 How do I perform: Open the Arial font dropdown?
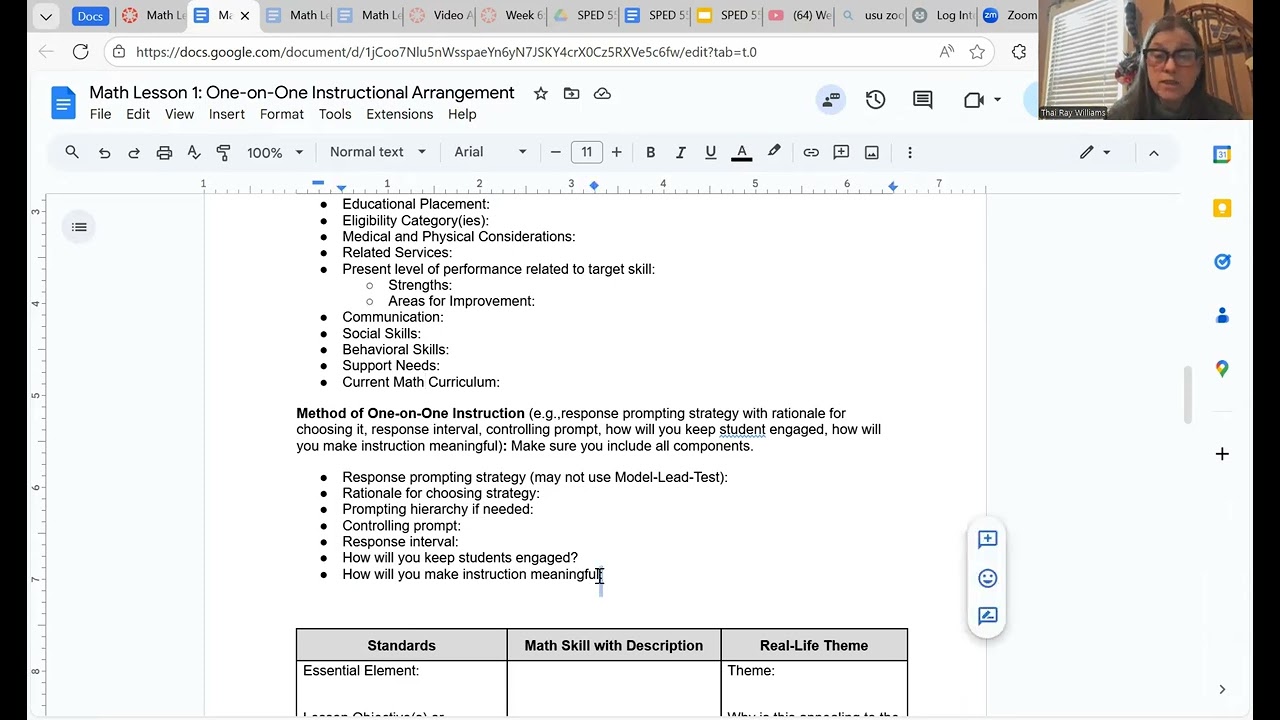(490, 152)
